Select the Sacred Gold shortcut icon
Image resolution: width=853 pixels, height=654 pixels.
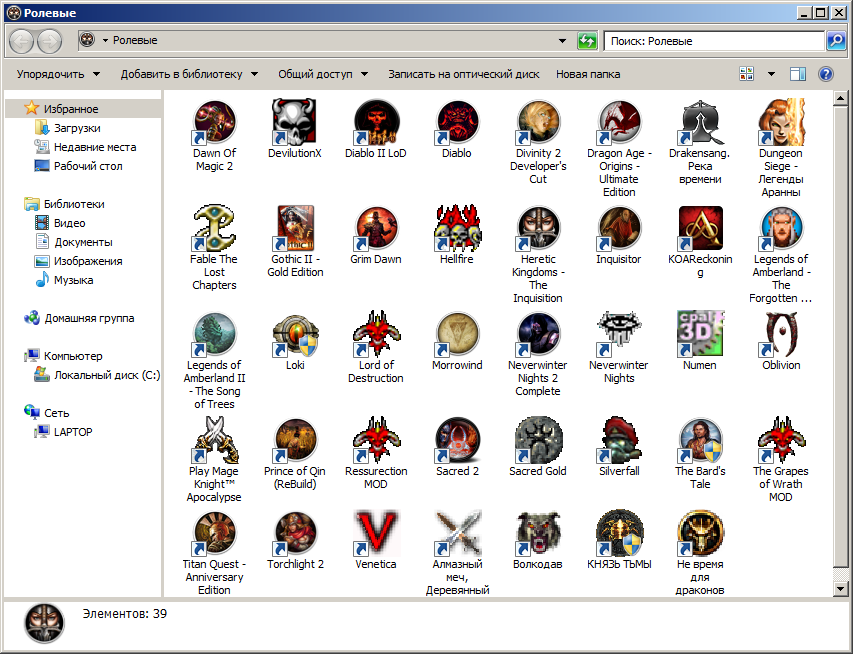tap(537, 441)
